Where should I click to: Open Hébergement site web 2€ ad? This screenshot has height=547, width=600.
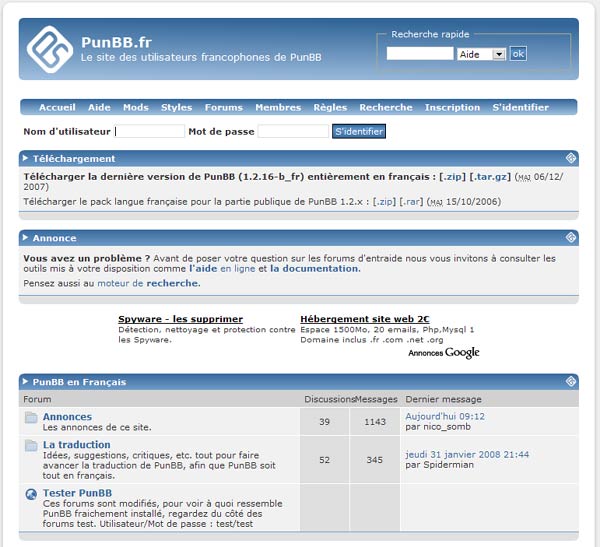pos(365,319)
